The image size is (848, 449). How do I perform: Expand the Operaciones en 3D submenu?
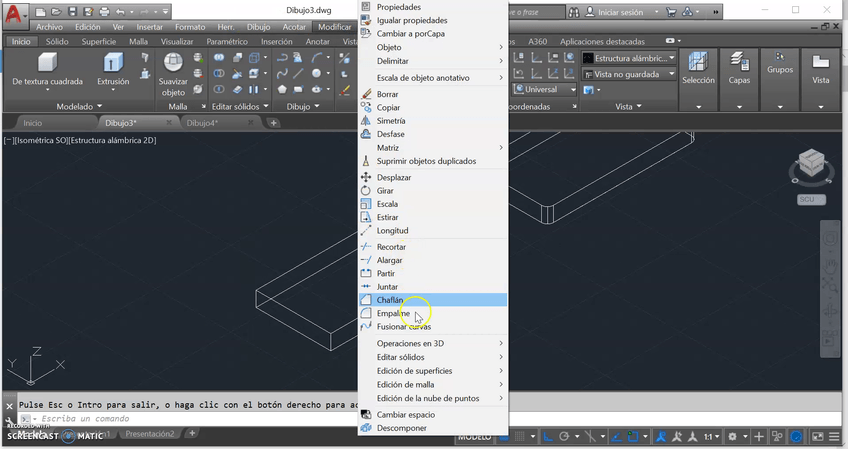tap(433, 343)
